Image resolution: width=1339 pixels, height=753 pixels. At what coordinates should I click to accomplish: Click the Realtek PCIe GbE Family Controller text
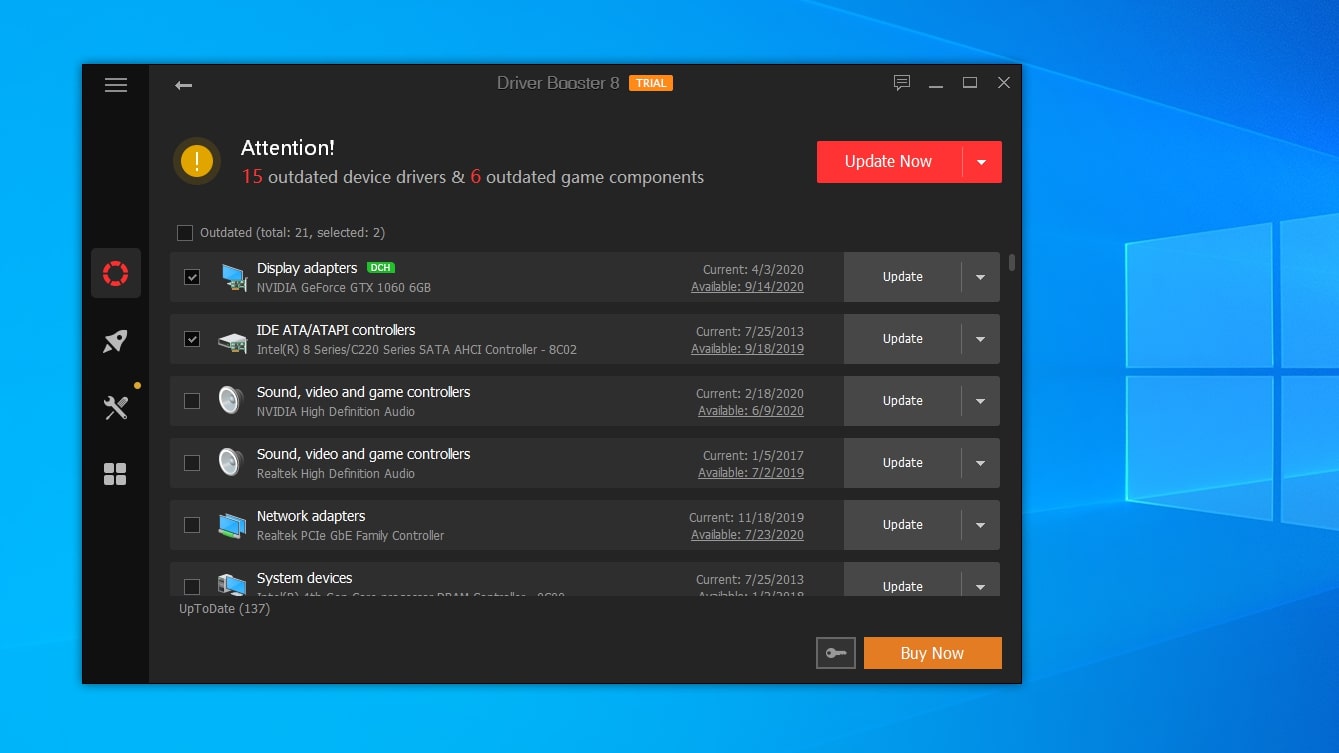coord(351,536)
